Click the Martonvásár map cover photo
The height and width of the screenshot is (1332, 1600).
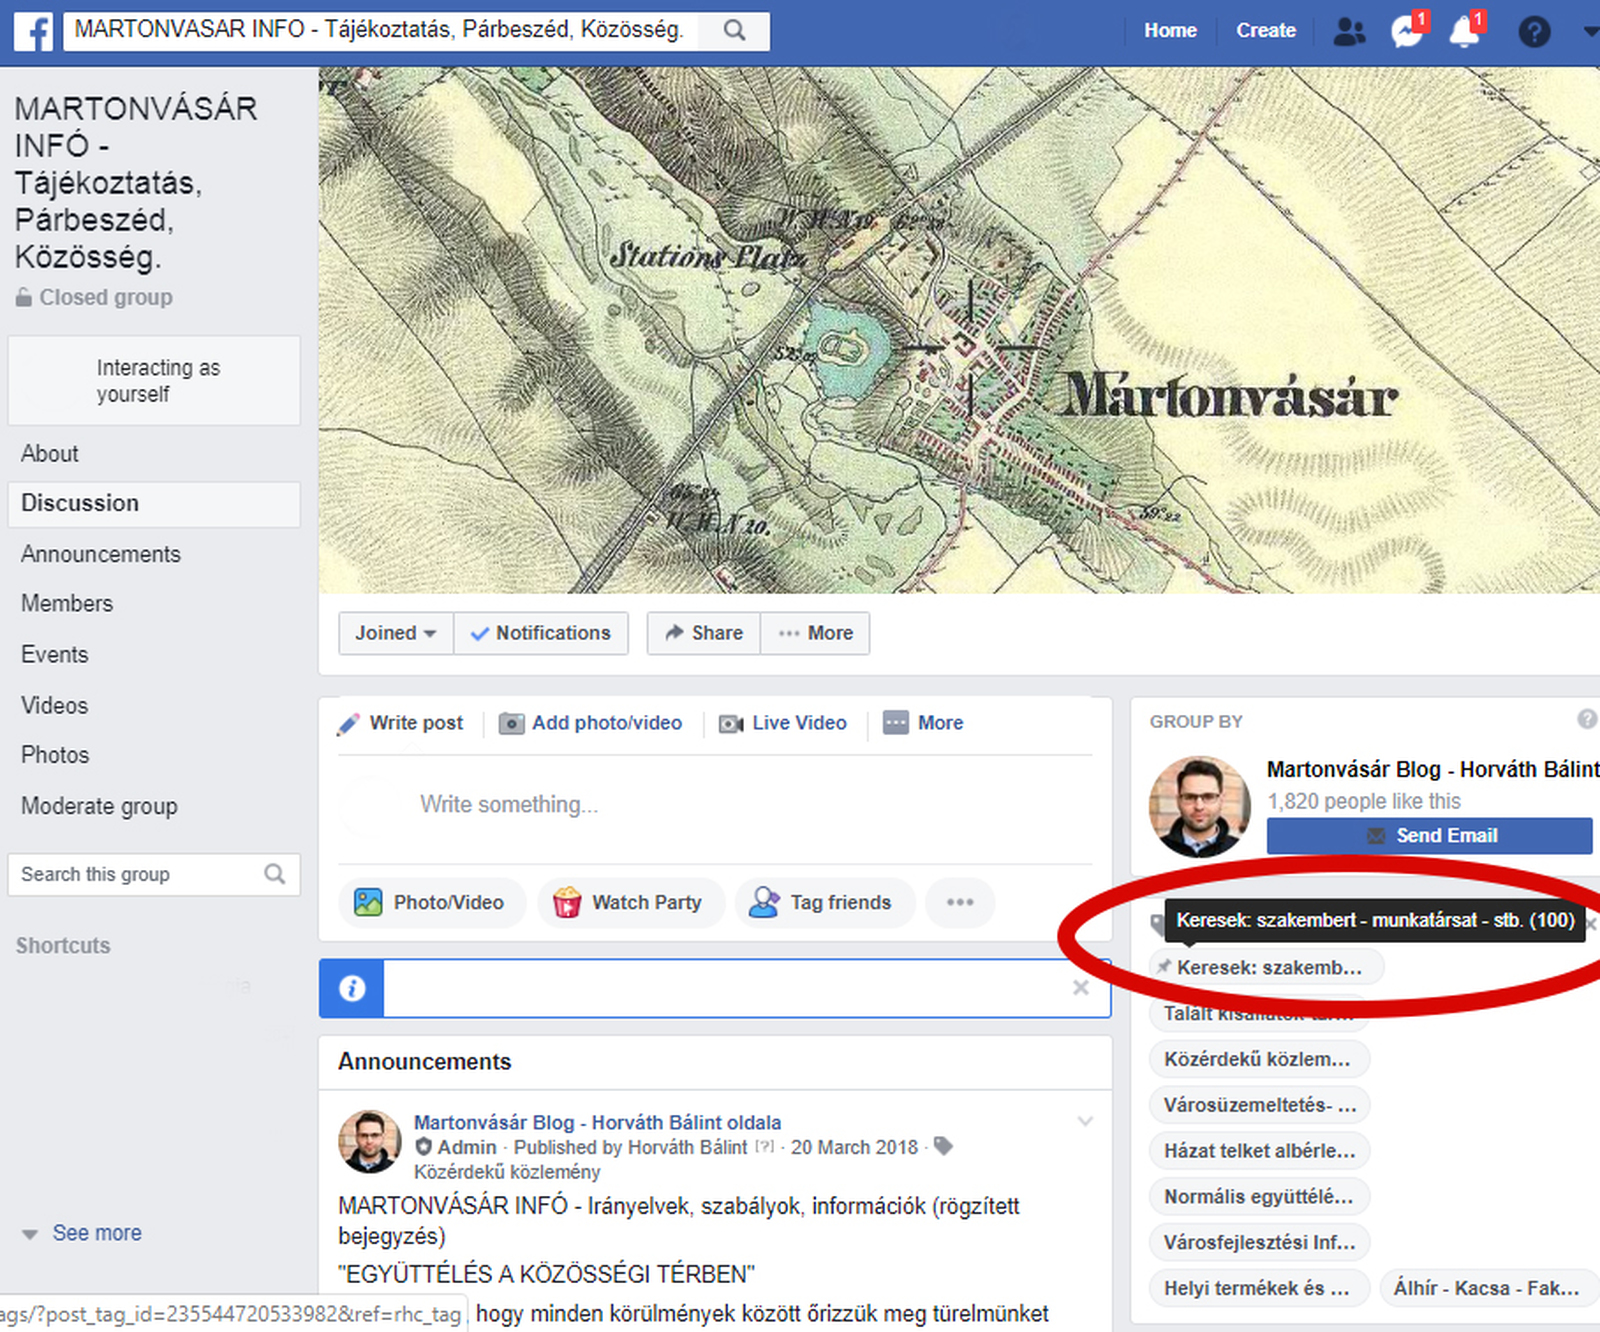click(x=959, y=330)
